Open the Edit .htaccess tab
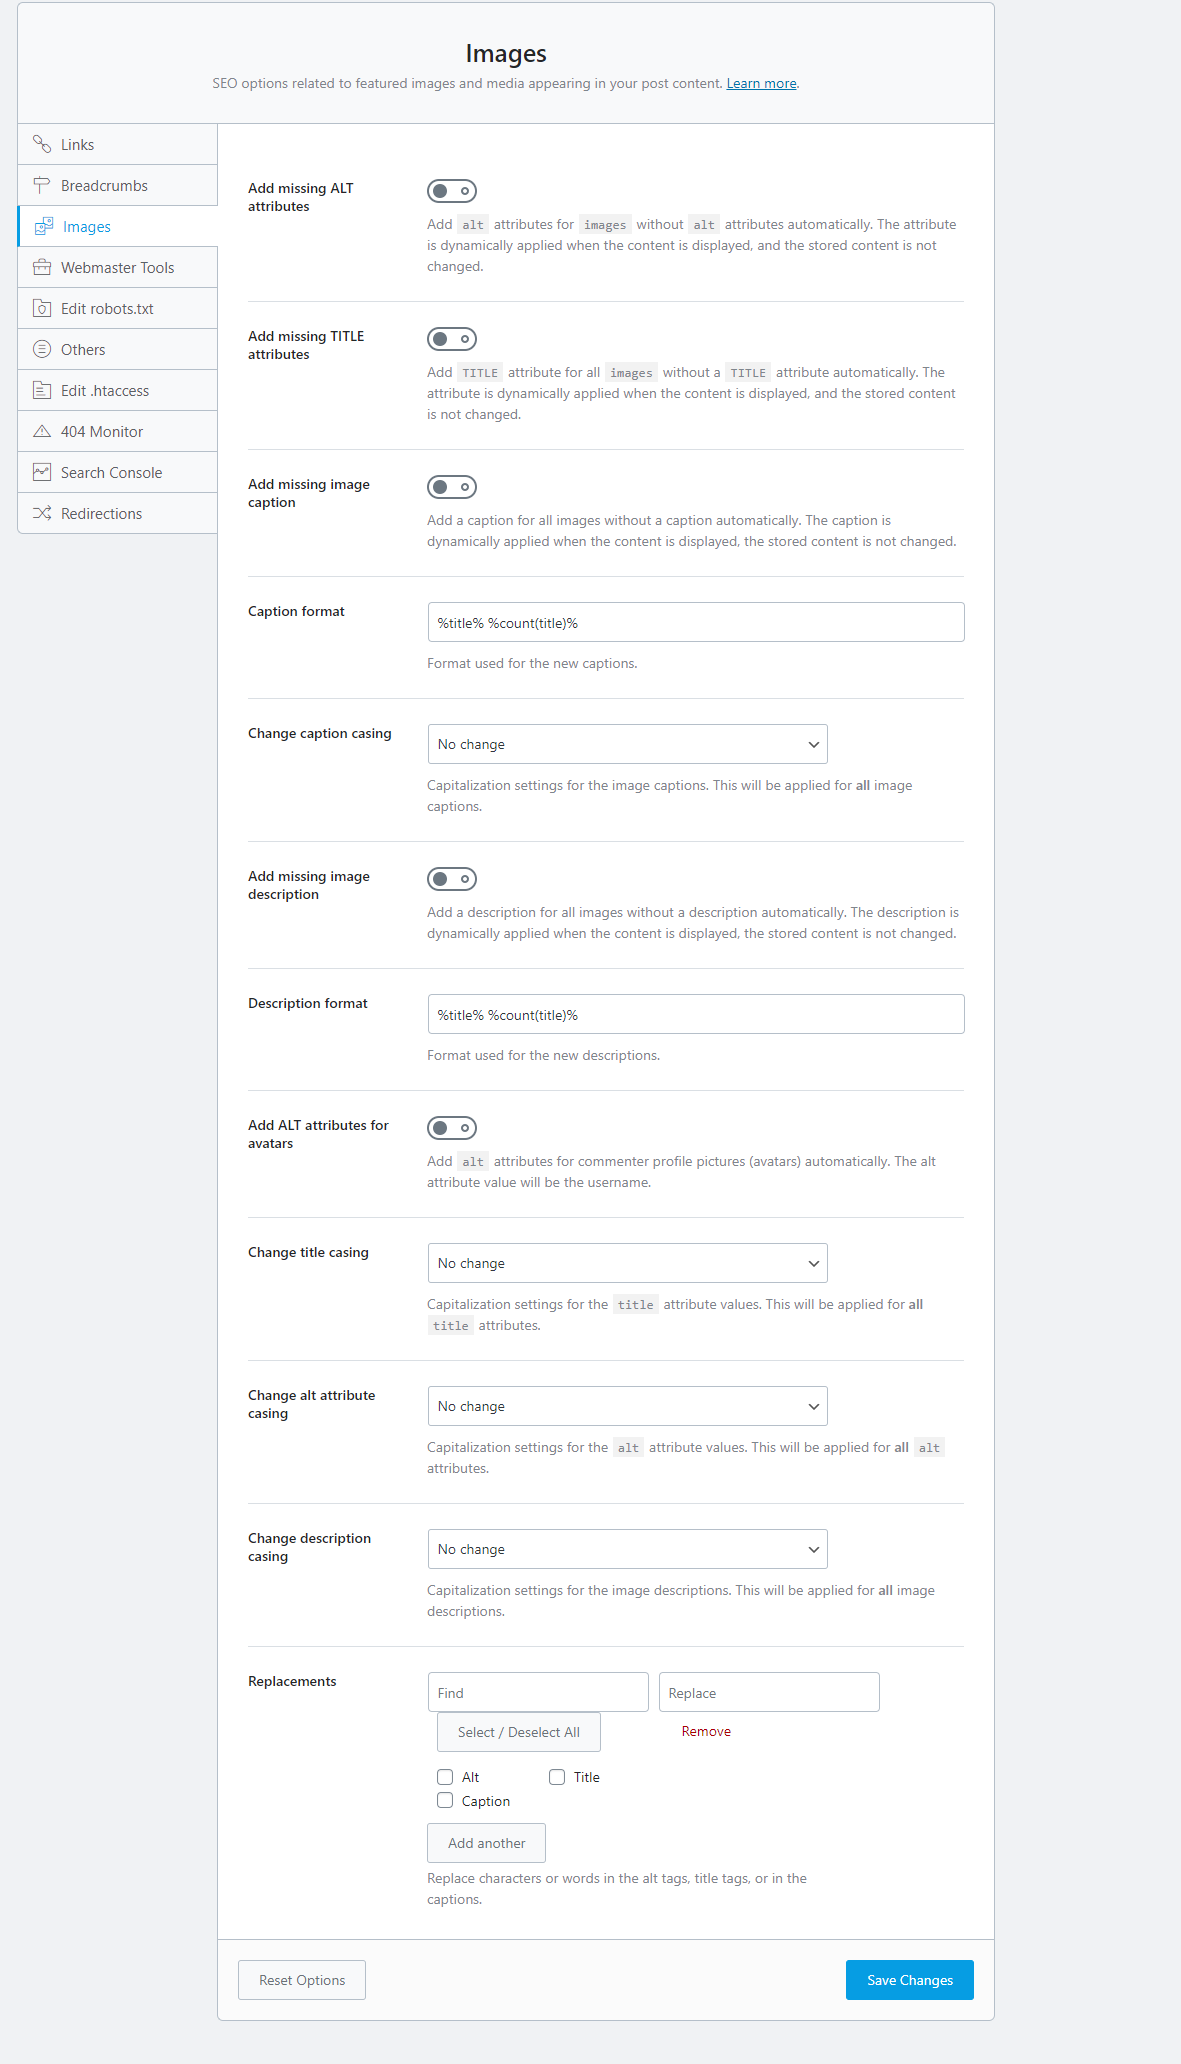Image resolution: width=1181 pixels, height=2064 pixels. tap(105, 391)
